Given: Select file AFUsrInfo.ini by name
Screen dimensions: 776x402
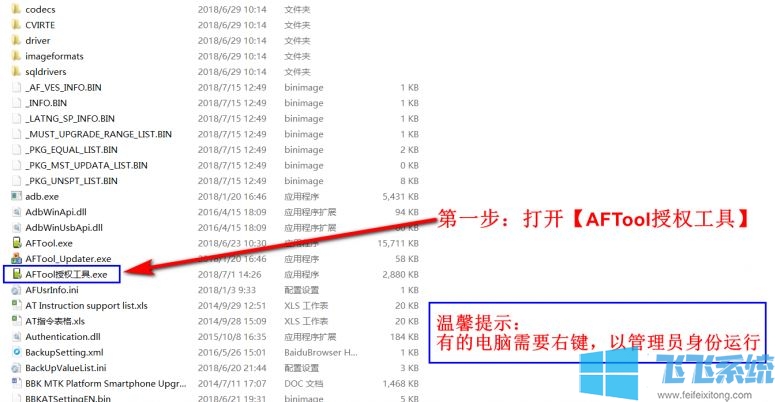Looking at the screenshot, I should pos(51,290).
